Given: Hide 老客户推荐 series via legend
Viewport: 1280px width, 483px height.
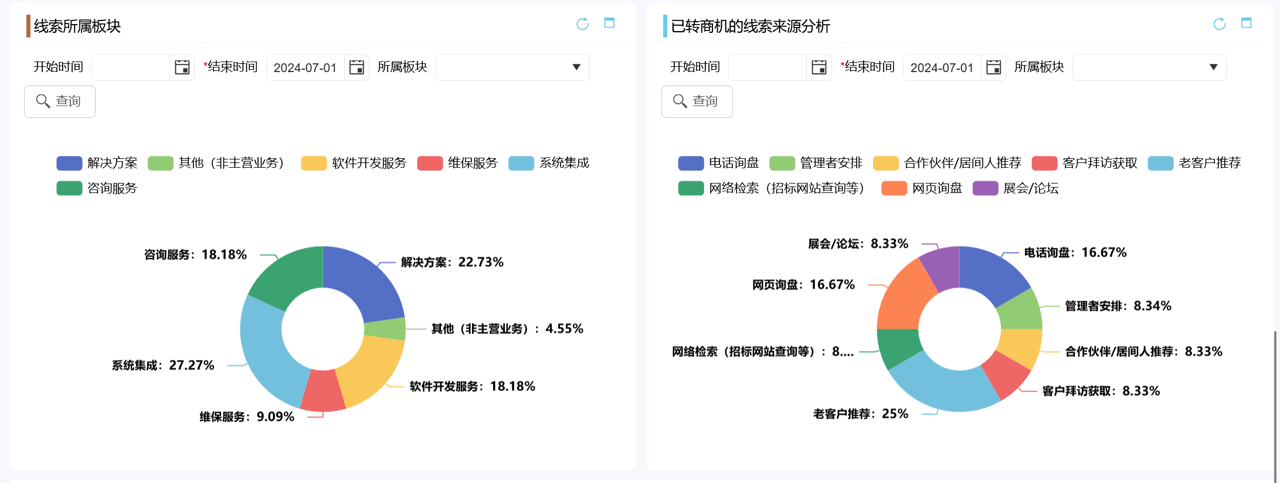Looking at the screenshot, I should (x=1196, y=163).
